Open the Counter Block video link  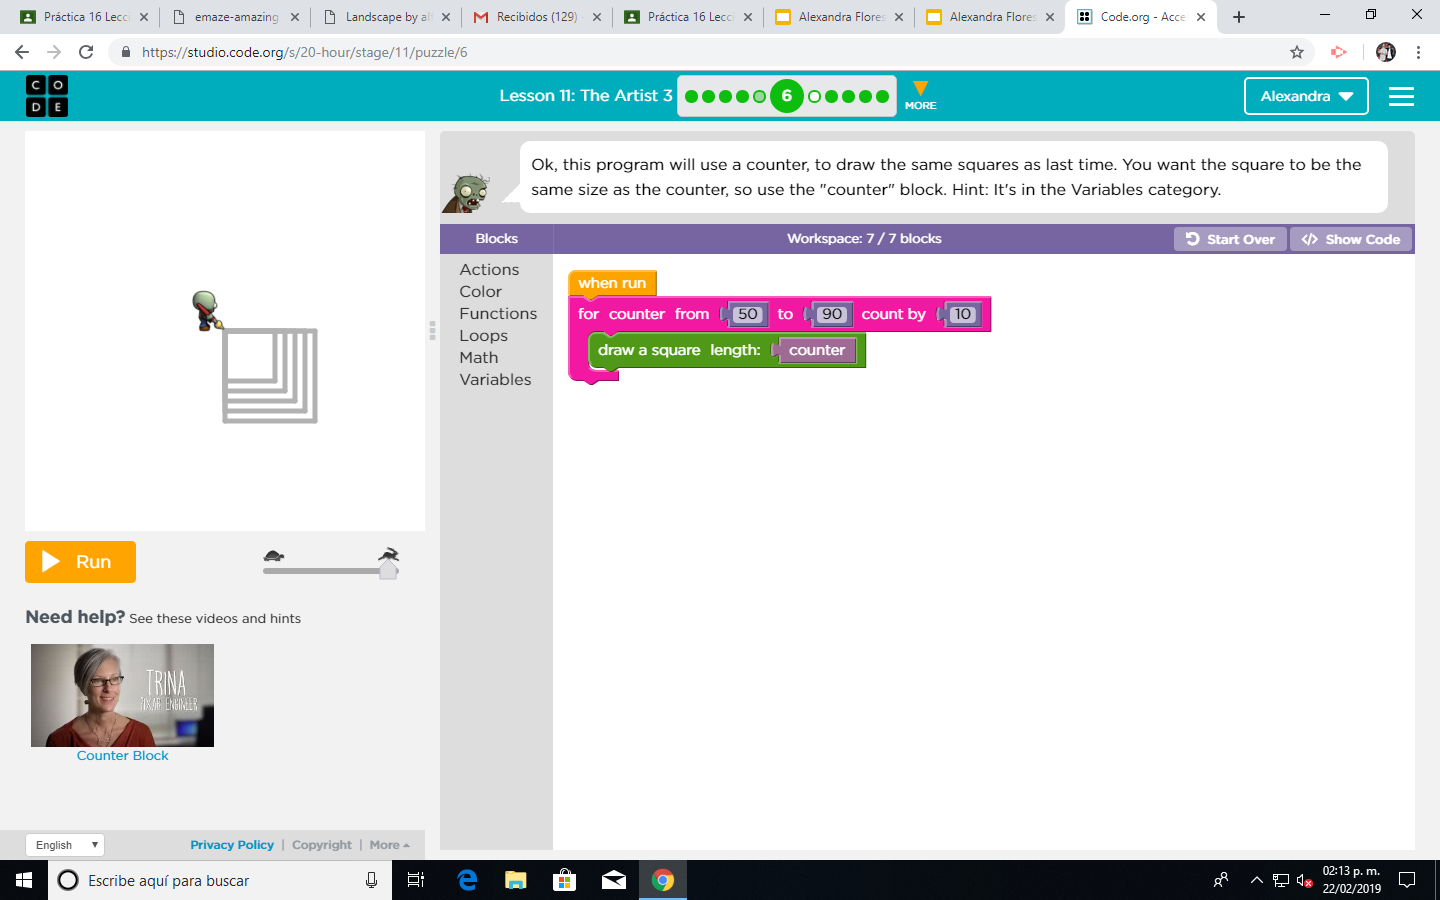[123, 756]
